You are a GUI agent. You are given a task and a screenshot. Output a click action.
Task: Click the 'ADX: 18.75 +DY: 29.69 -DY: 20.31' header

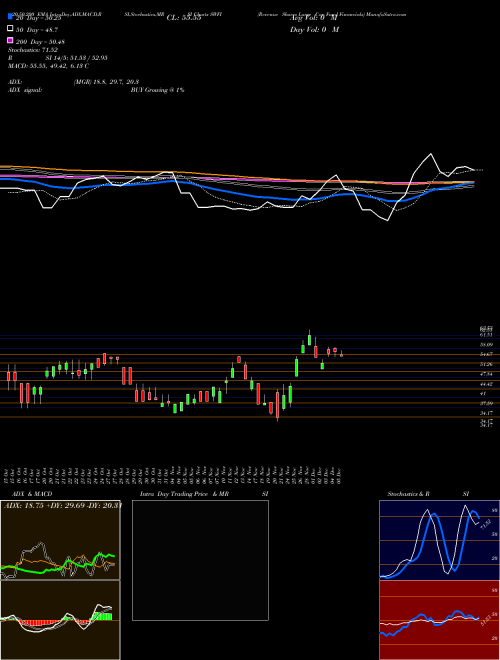coord(63,505)
